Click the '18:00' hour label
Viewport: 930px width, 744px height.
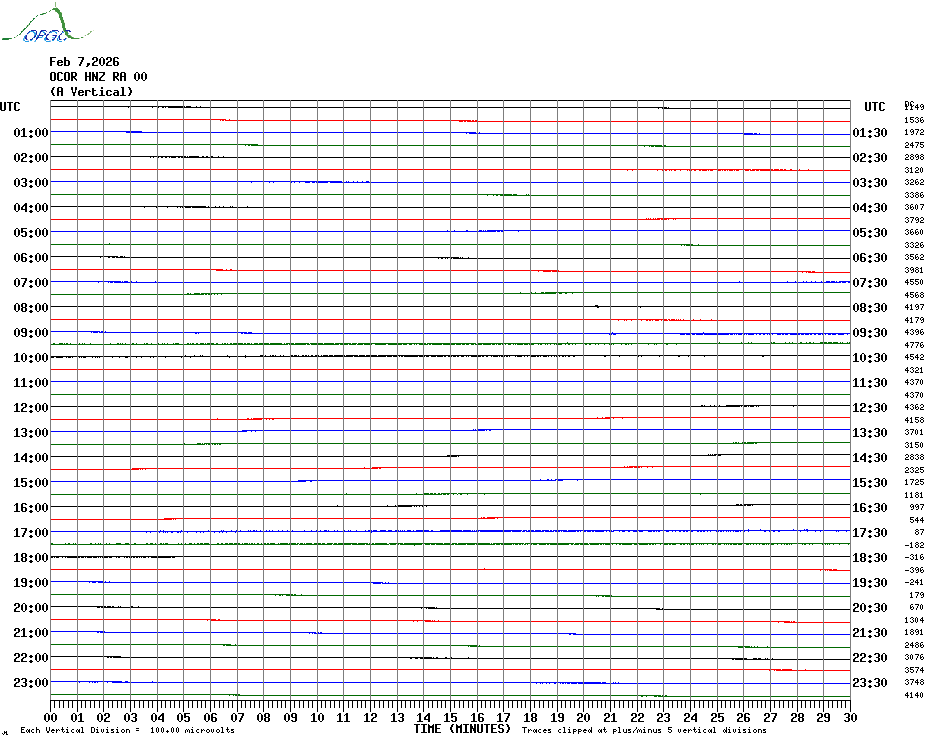pos(31,558)
